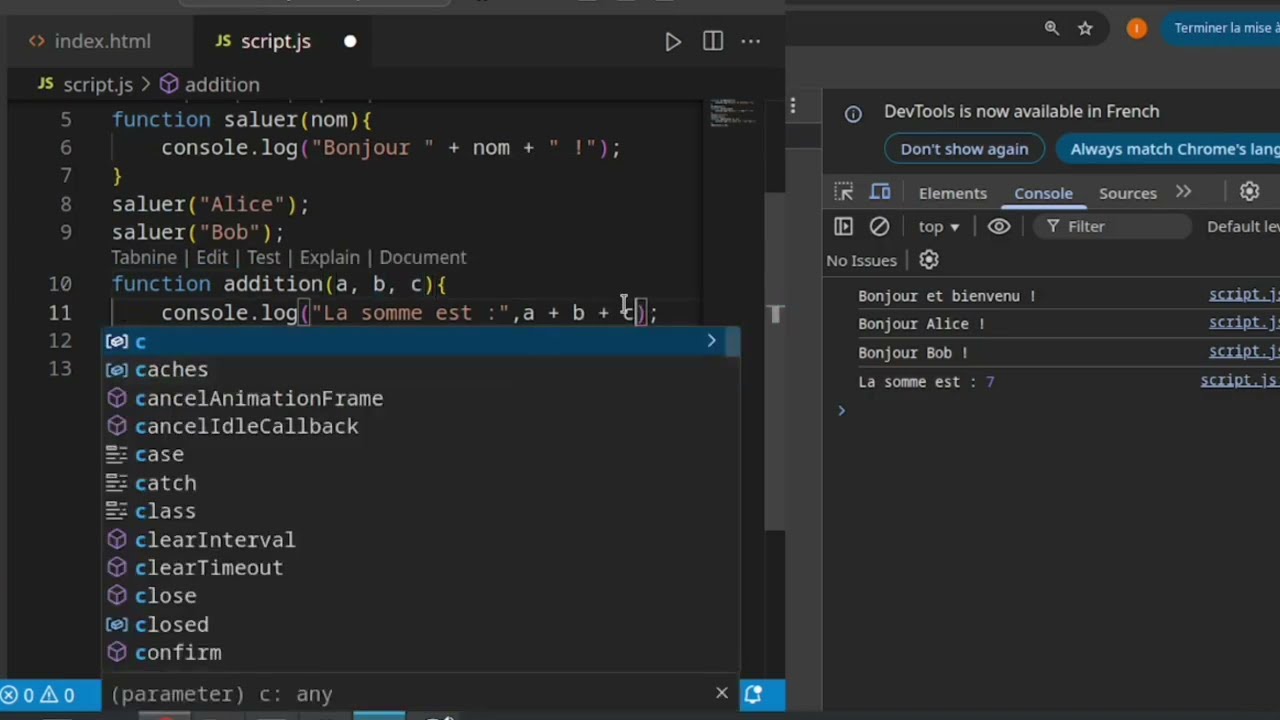
Task: Click 'Always match Chrome's language' button
Action: tap(1168, 149)
